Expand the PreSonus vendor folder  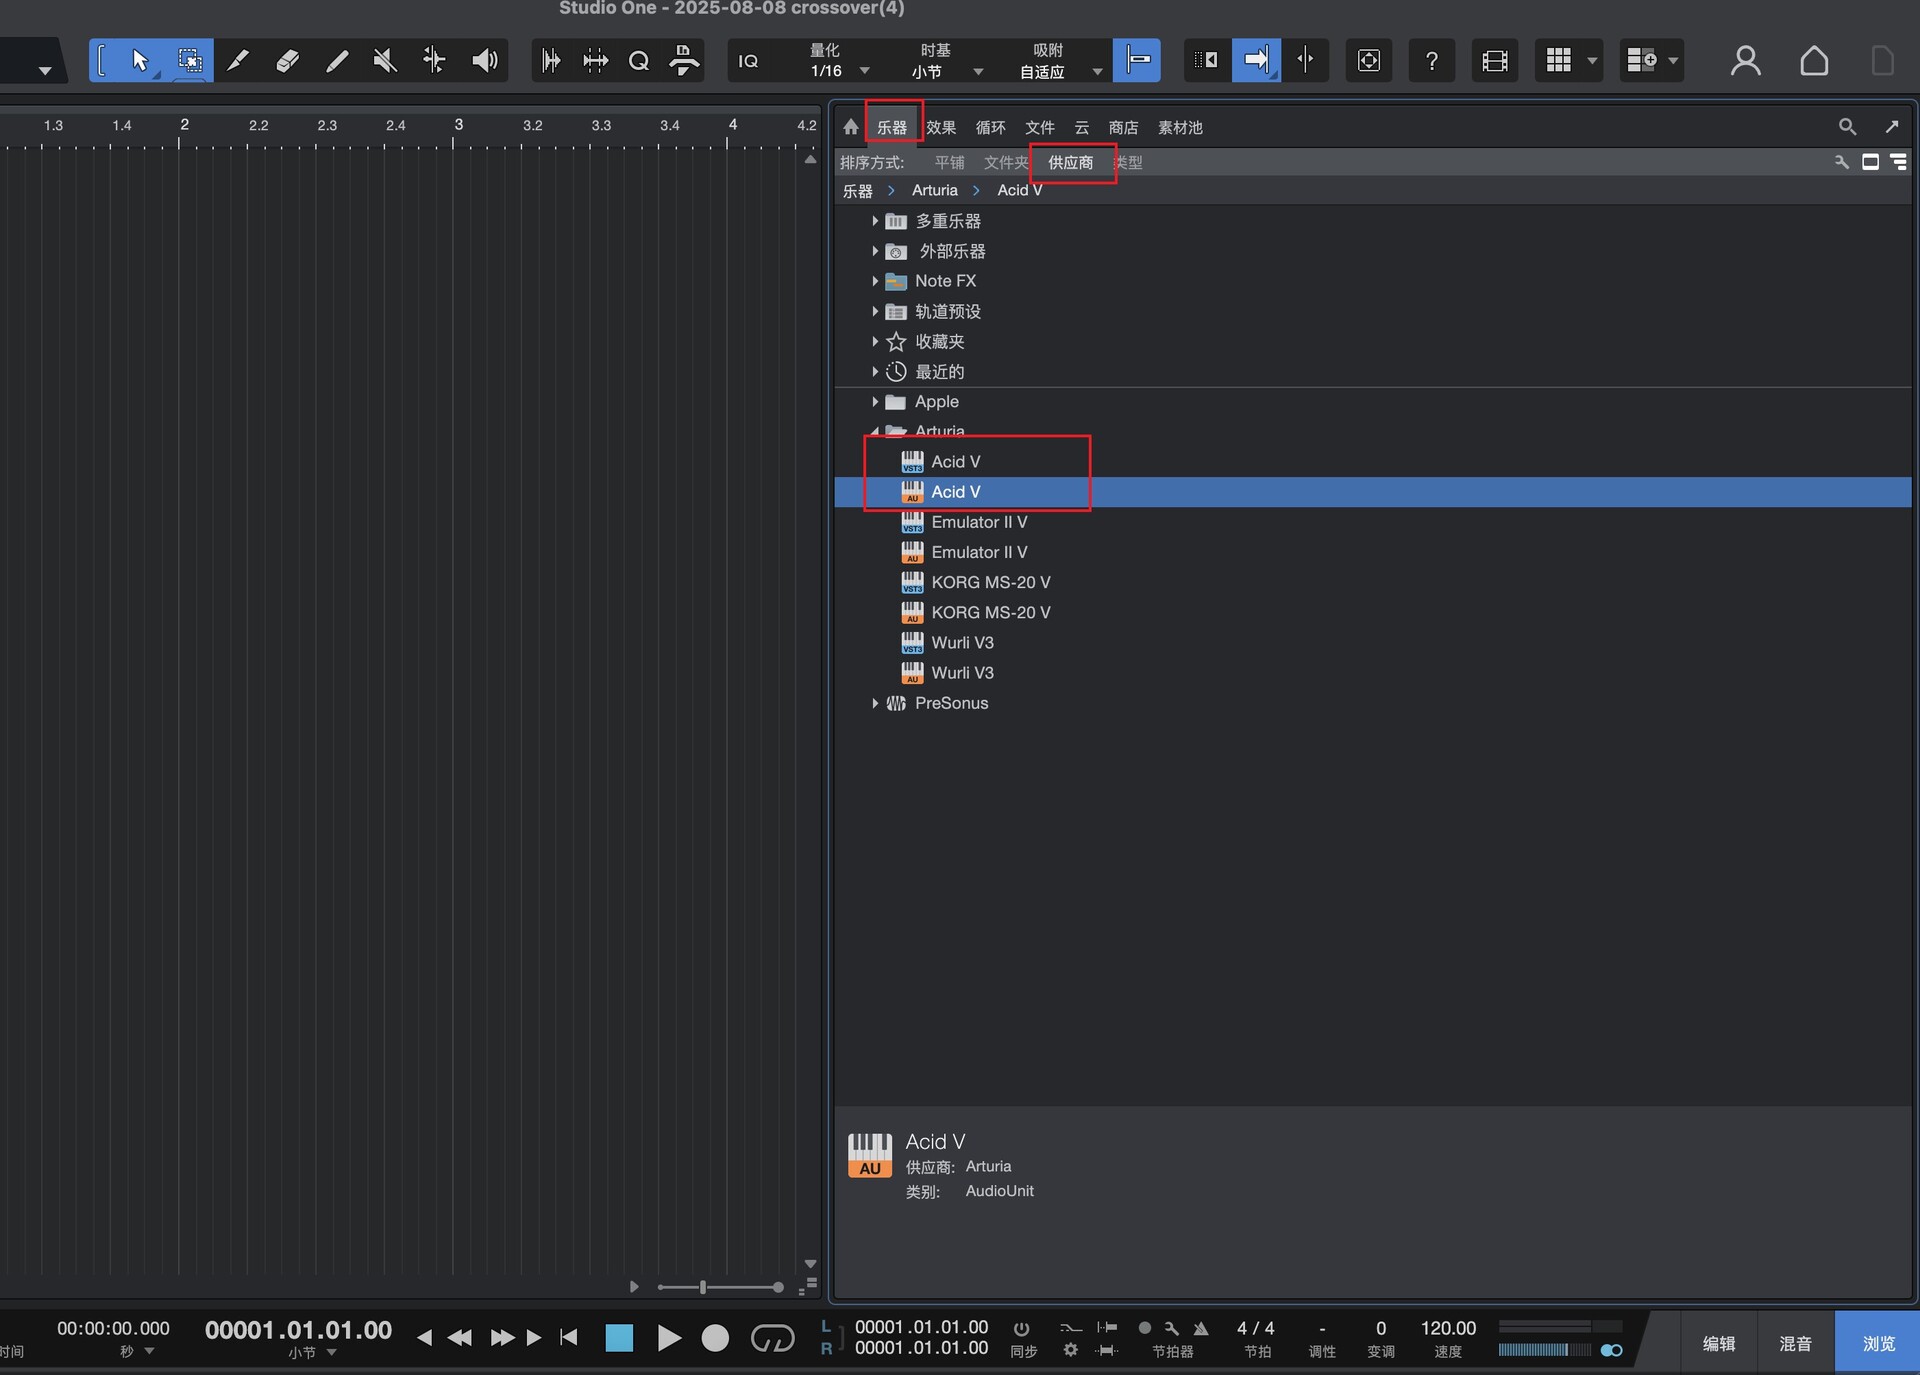click(875, 703)
